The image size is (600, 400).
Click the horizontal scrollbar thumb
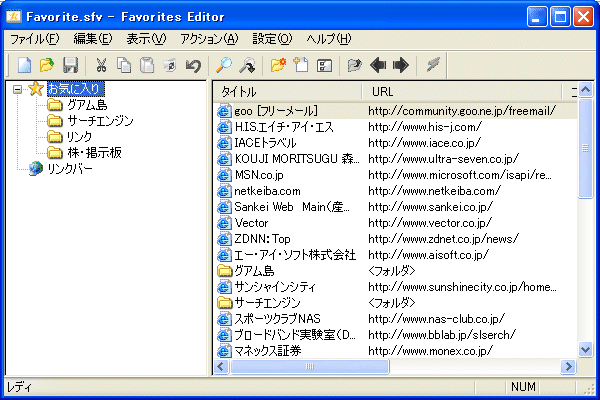[x=310, y=366]
